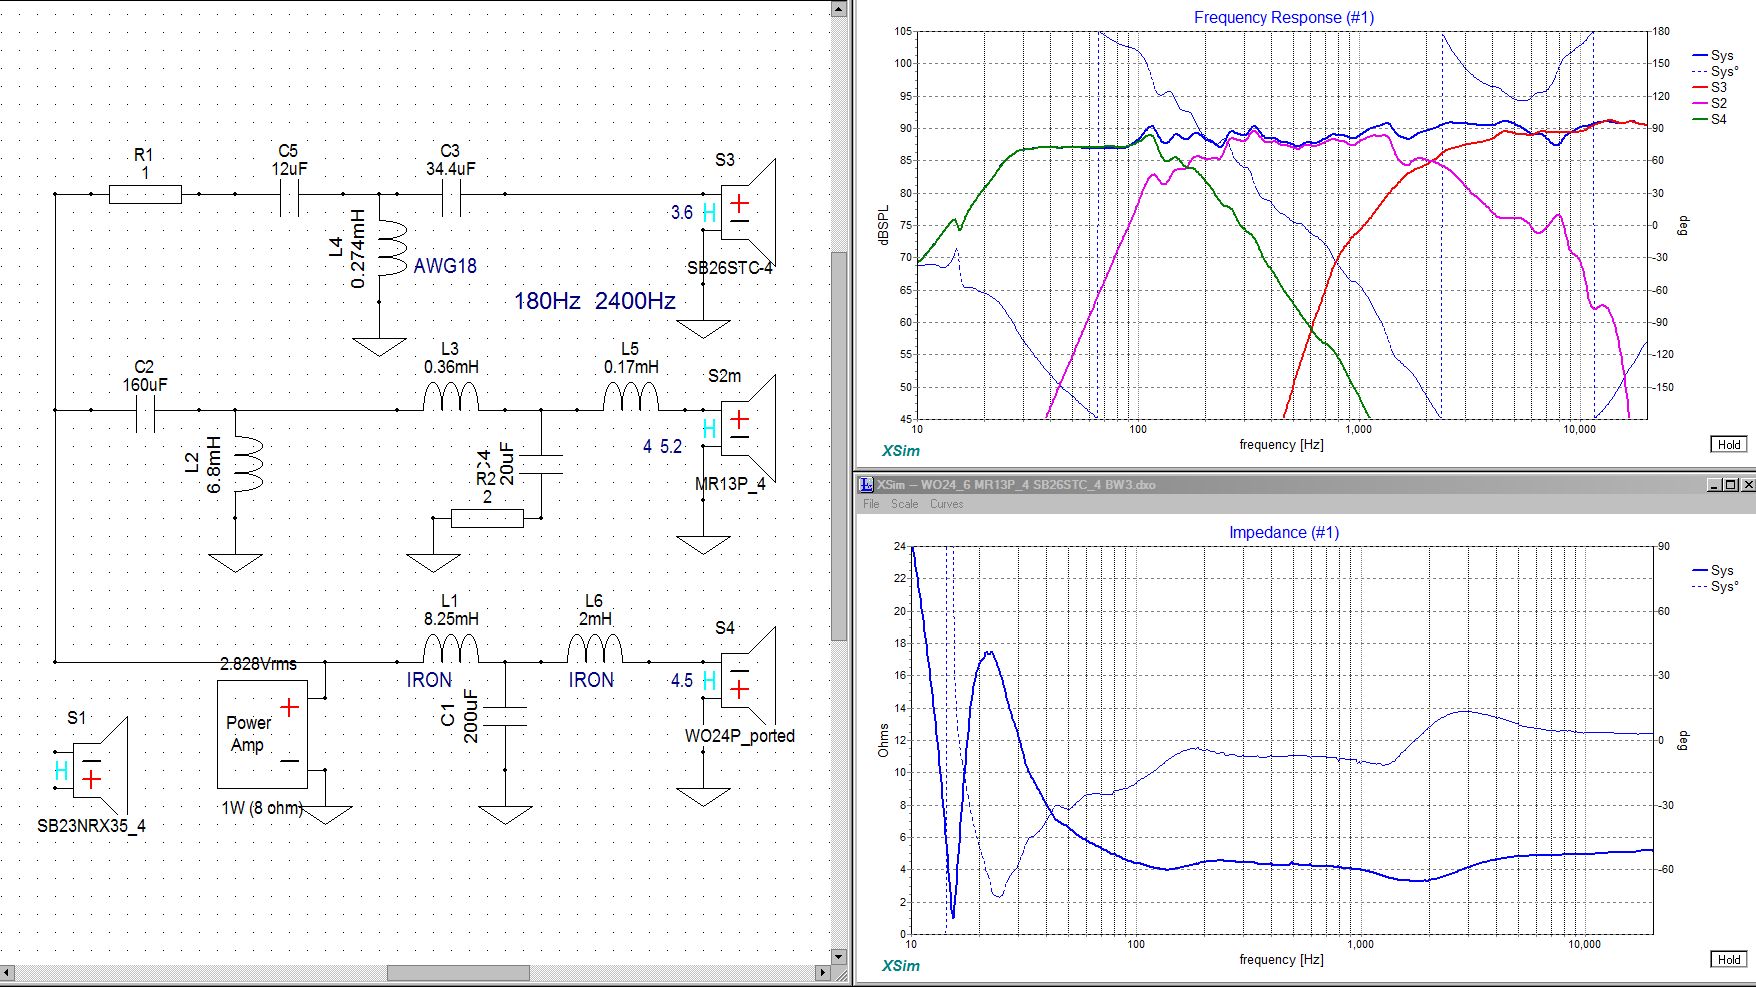Click the schematic scroll-right arrow

point(823,973)
